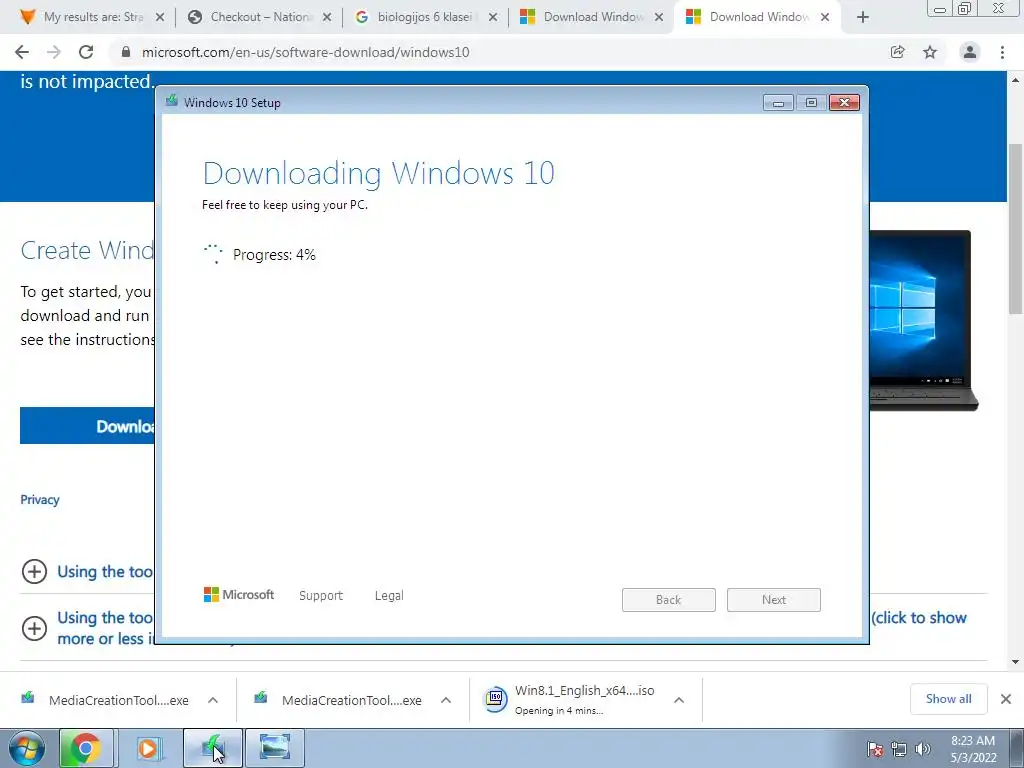Minimize the Windows 10 Setup dialog
The height and width of the screenshot is (768, 1024).
pyautogui.click(x=778, y=103)
